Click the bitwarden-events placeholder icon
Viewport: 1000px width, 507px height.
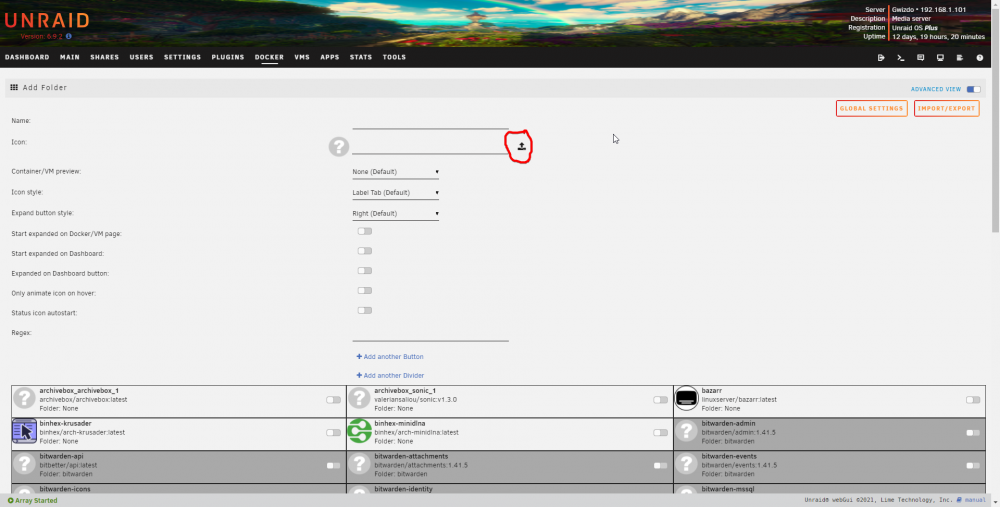click(687, 464)
